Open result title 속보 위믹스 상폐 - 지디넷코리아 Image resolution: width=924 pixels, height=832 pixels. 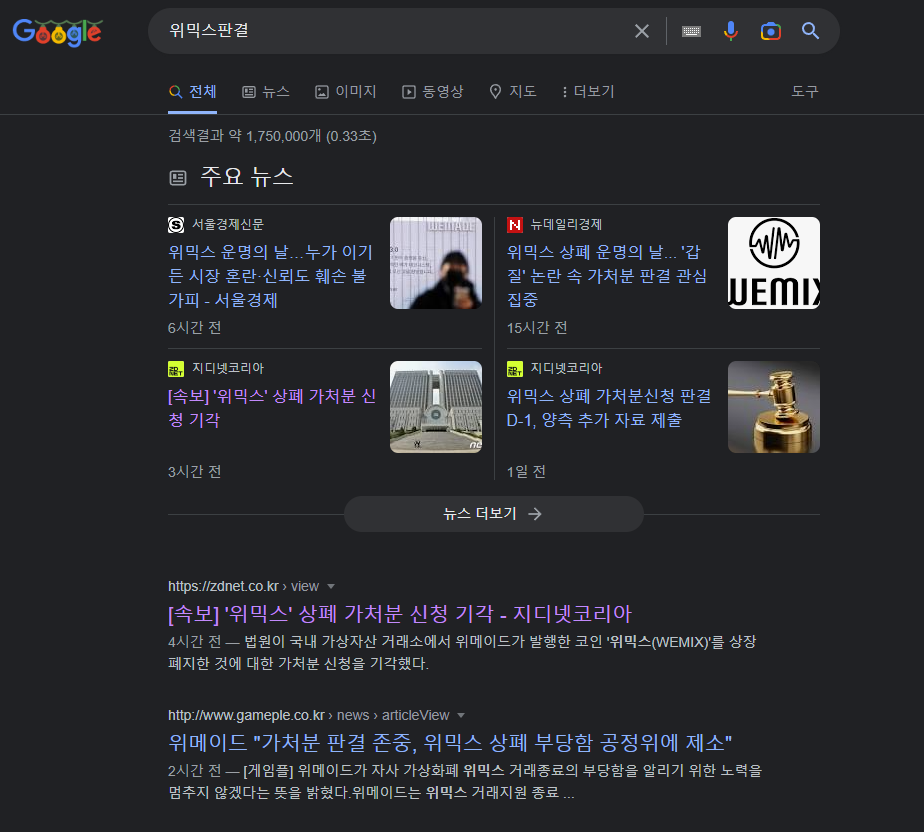coord(400,614)
